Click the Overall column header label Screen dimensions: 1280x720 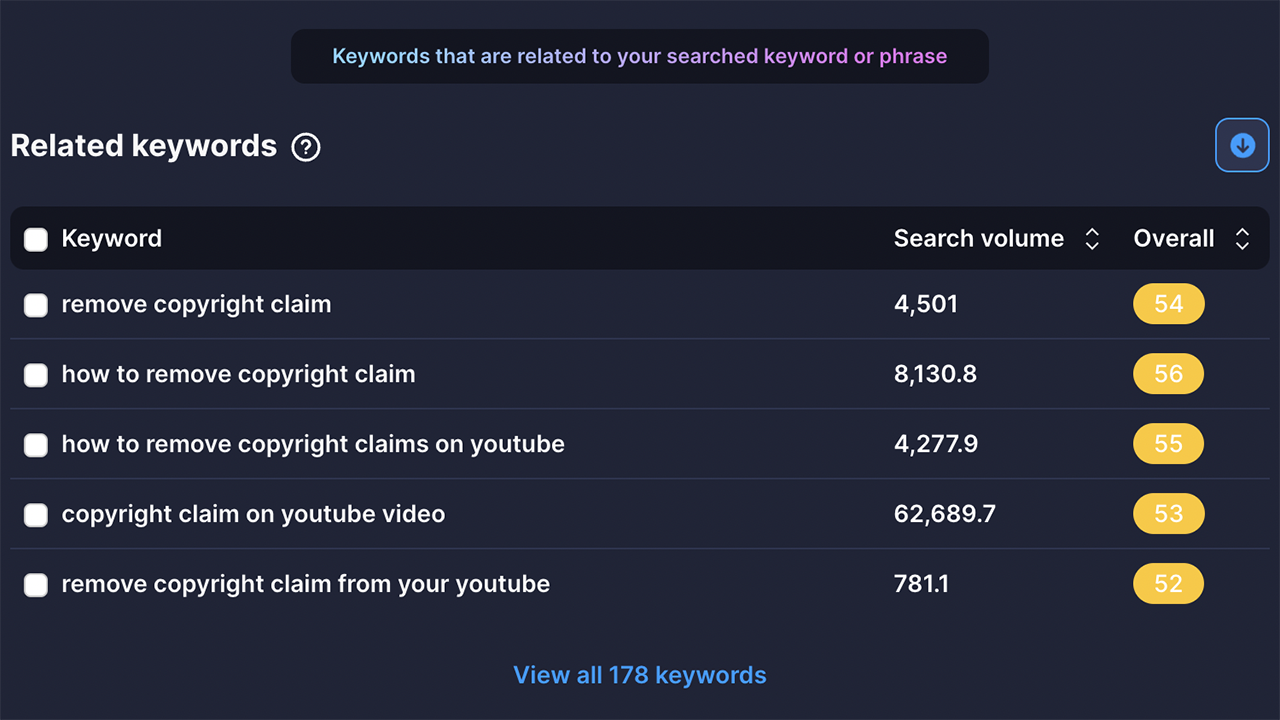[x=1173, y=239]
